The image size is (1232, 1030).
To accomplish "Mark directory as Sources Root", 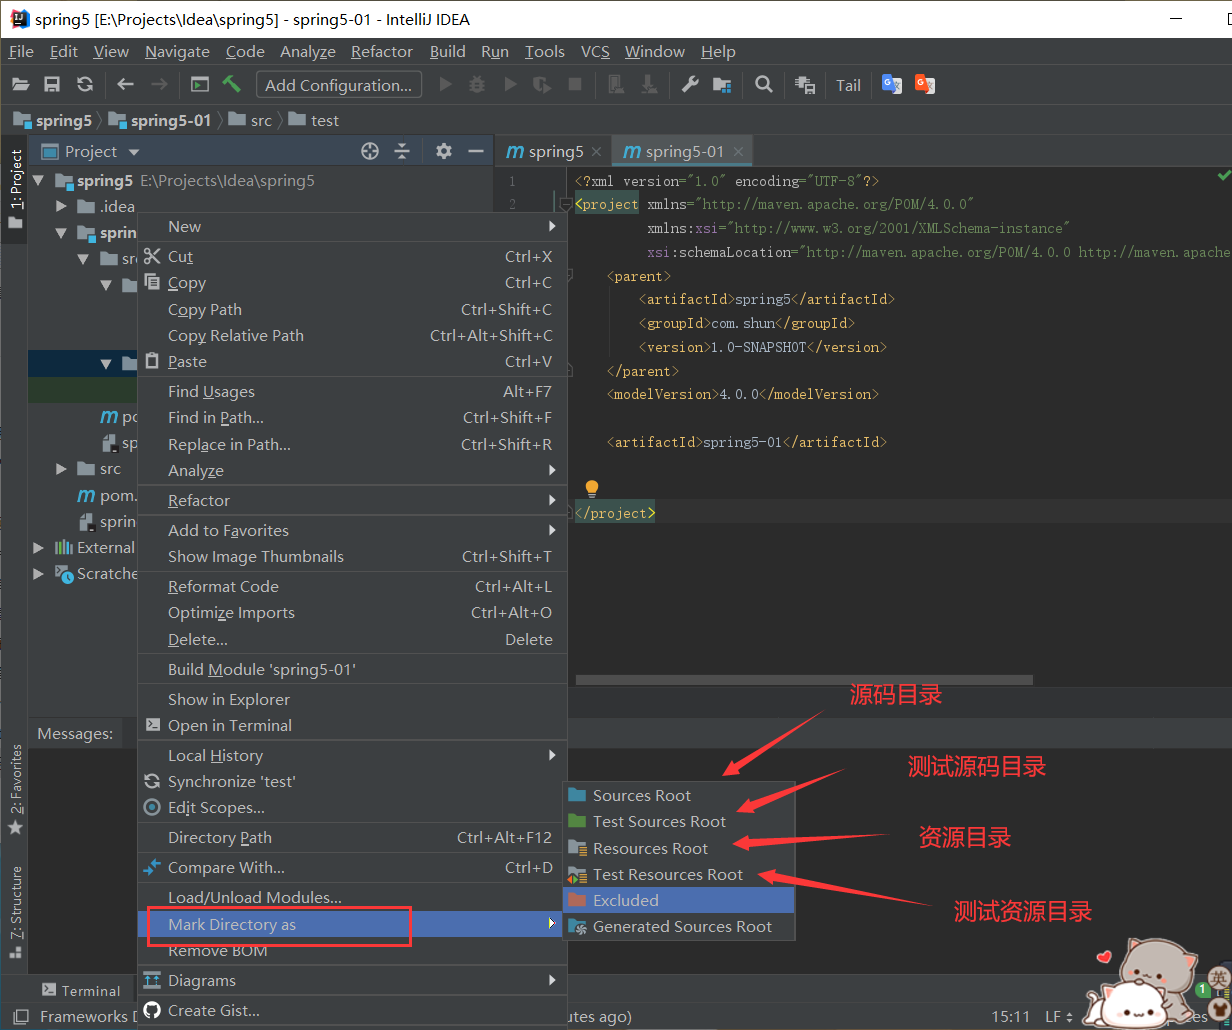I will click(679, 795).
